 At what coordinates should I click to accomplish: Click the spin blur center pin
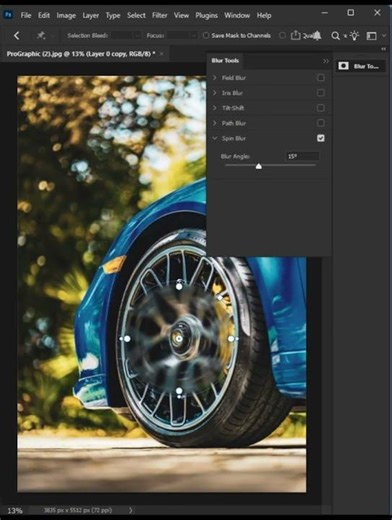(x=179, y=339)
